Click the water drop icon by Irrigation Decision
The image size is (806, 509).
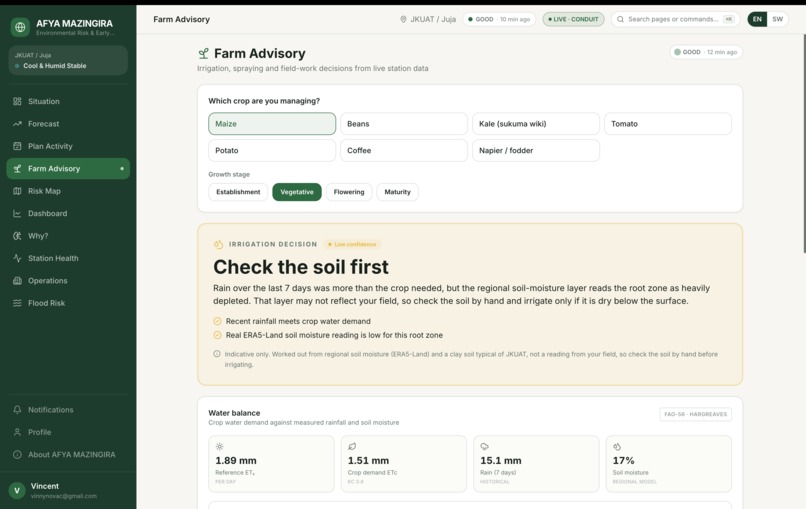(218, 244)
